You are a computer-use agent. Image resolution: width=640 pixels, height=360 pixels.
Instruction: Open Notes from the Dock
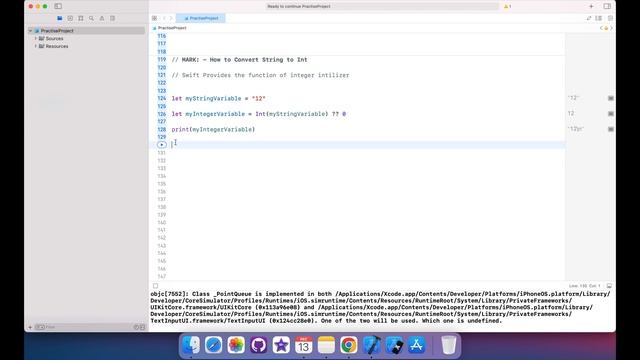(326, 345)
